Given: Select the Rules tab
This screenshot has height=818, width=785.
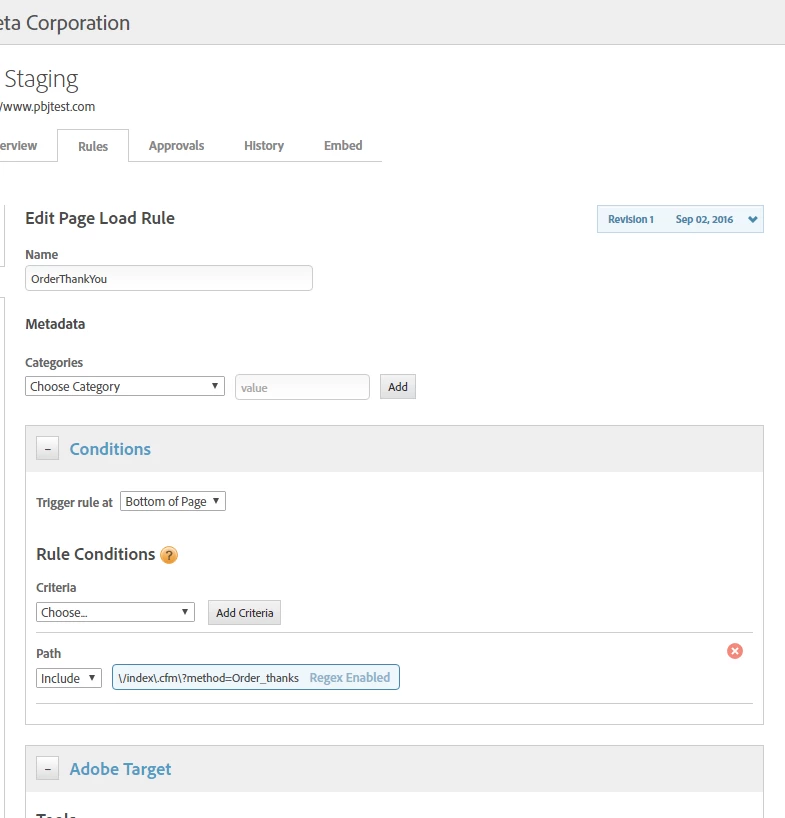Looking at the screenshot, I should 93,146.
